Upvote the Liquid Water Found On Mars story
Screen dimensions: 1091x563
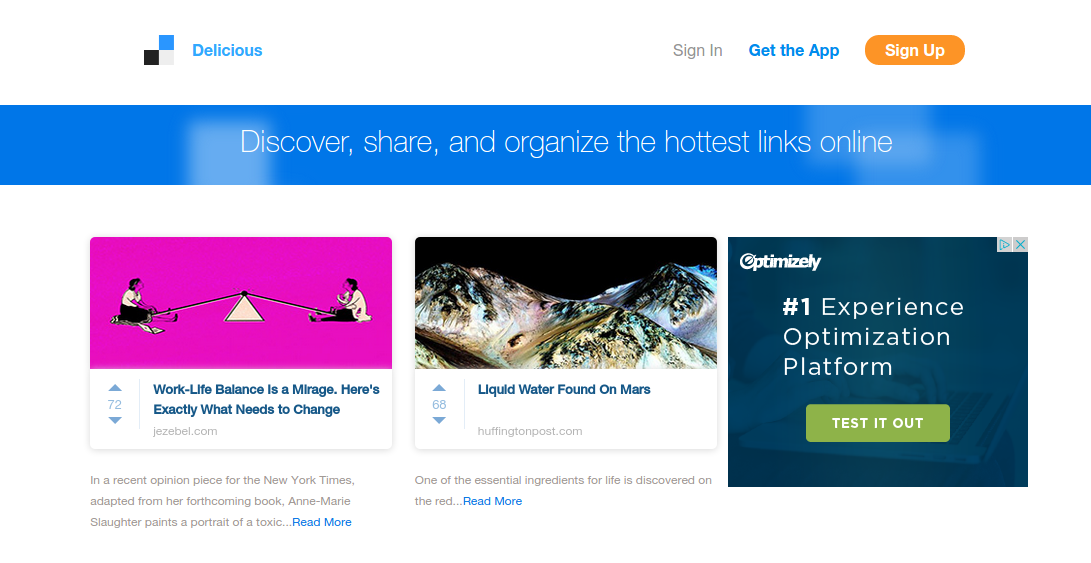tap(439, 388)
